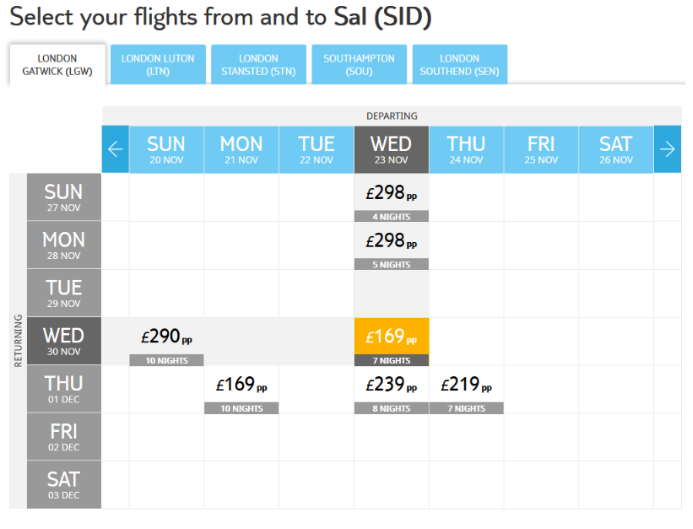Select the £298 5 nights fare
This screenshot has width=693, height=529.
coord(392,246)
